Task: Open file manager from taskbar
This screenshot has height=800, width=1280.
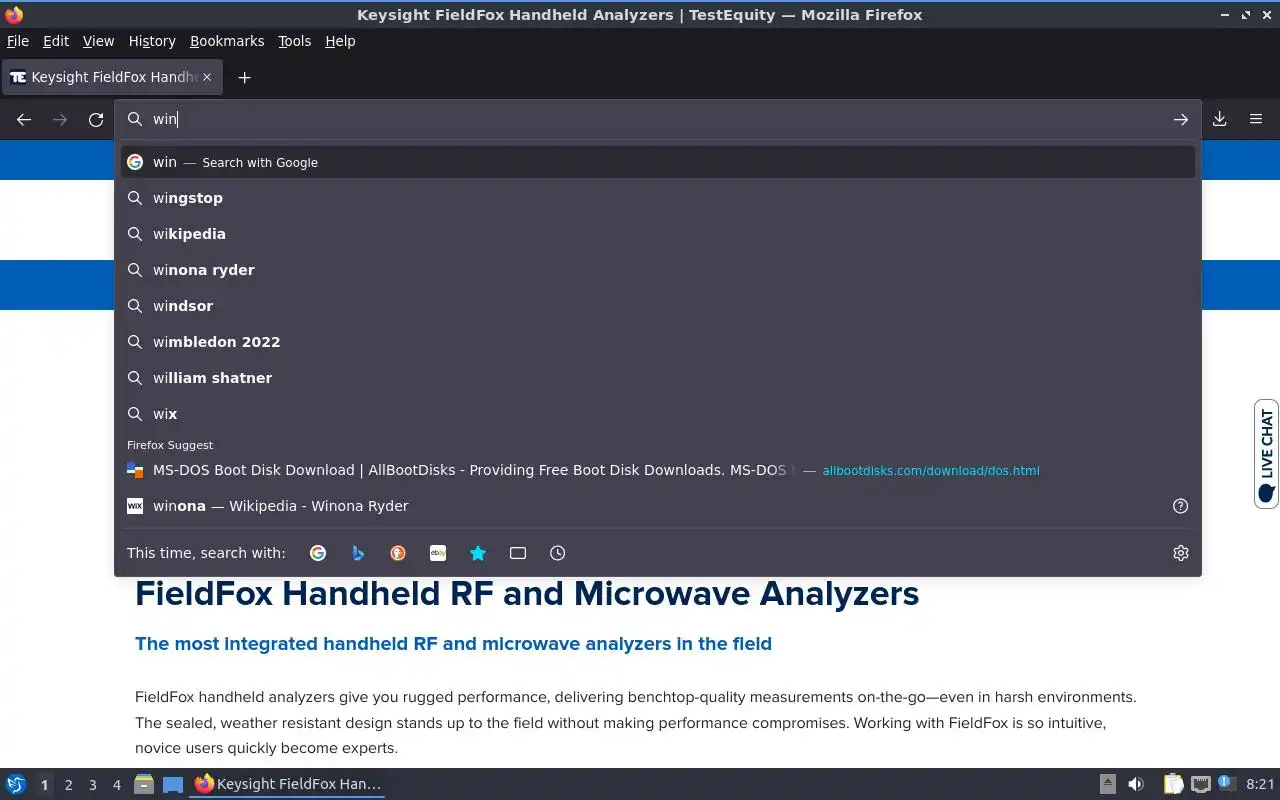Action: 144,784
